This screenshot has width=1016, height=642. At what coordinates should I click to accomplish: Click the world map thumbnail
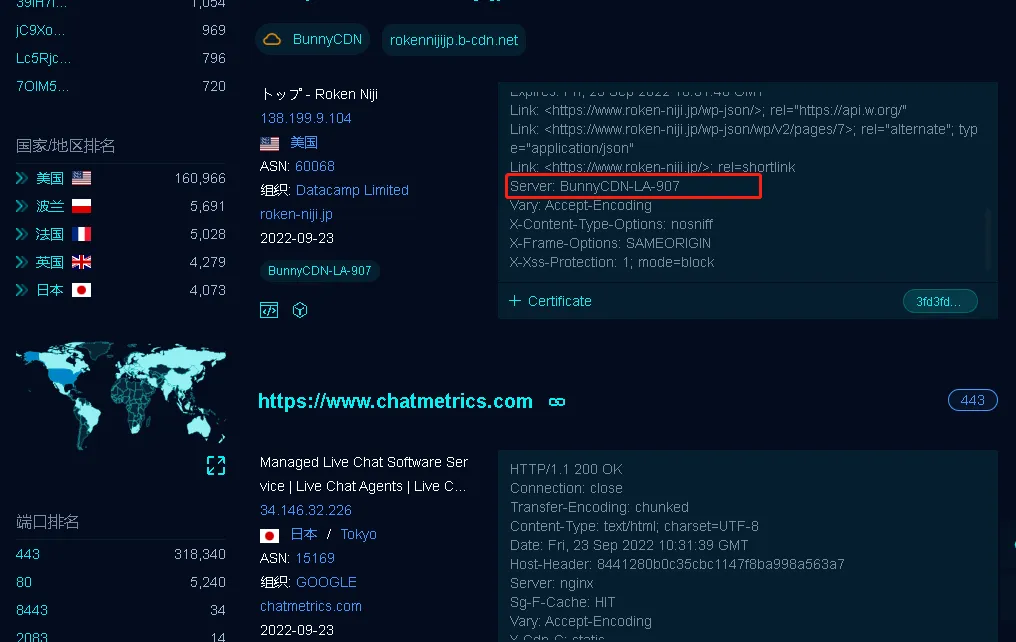tap(121, 395)
